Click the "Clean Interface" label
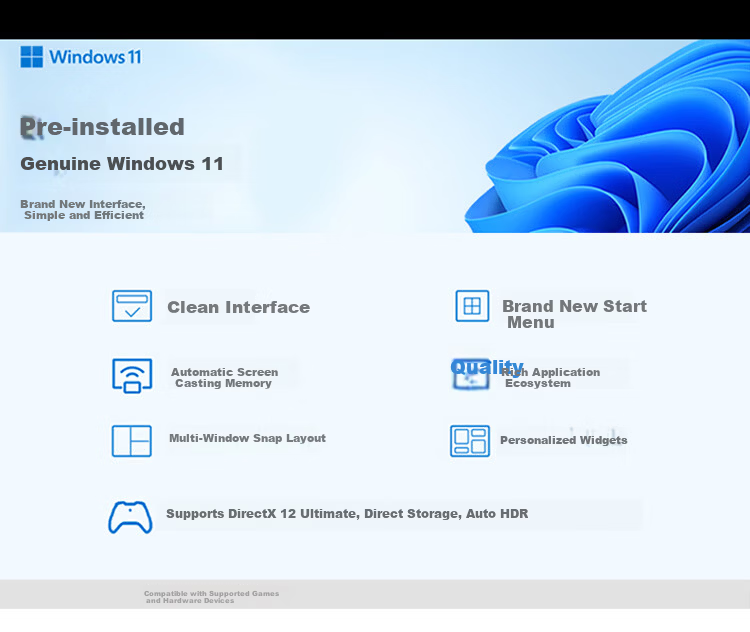This screenshot has height=632, width=750. (x=239, y=307)
